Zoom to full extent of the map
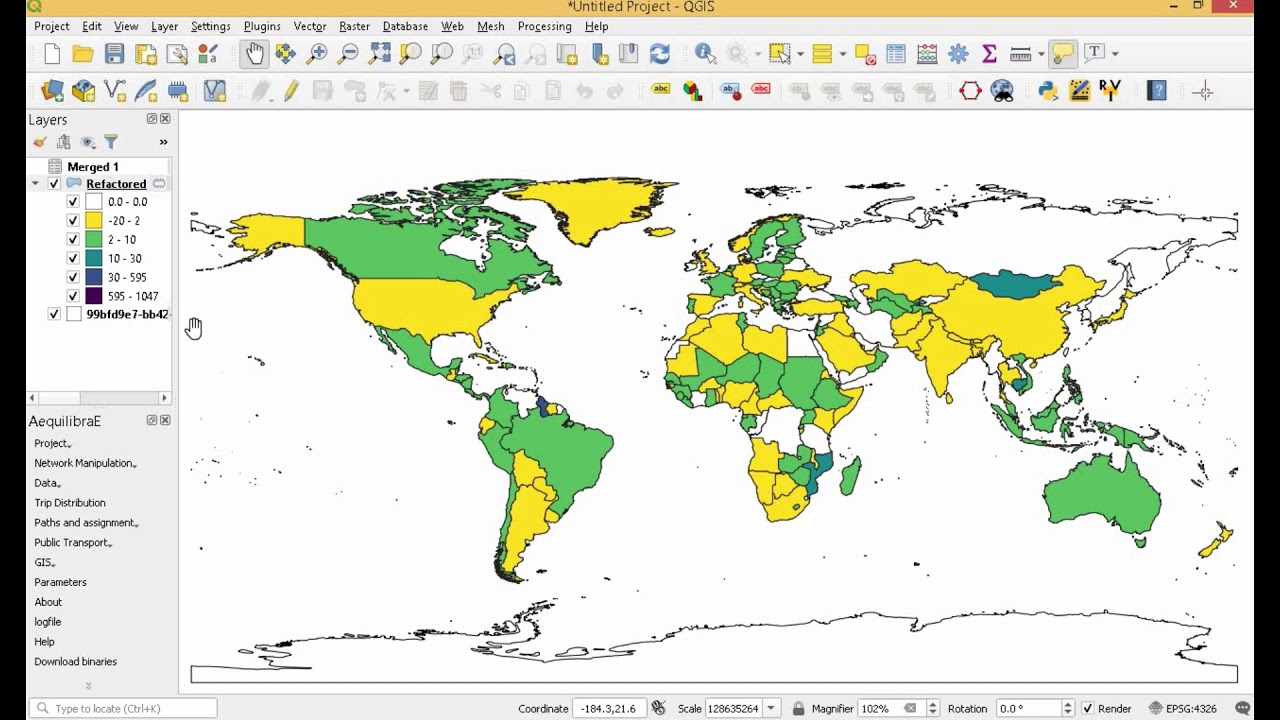1280x720 pixels. [x=379, y=54]
